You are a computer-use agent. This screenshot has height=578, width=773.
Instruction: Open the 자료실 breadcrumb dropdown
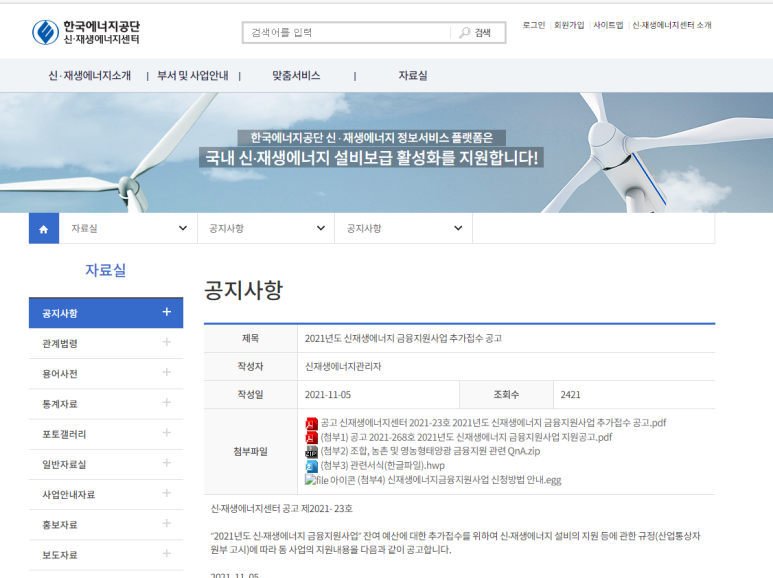128,228
